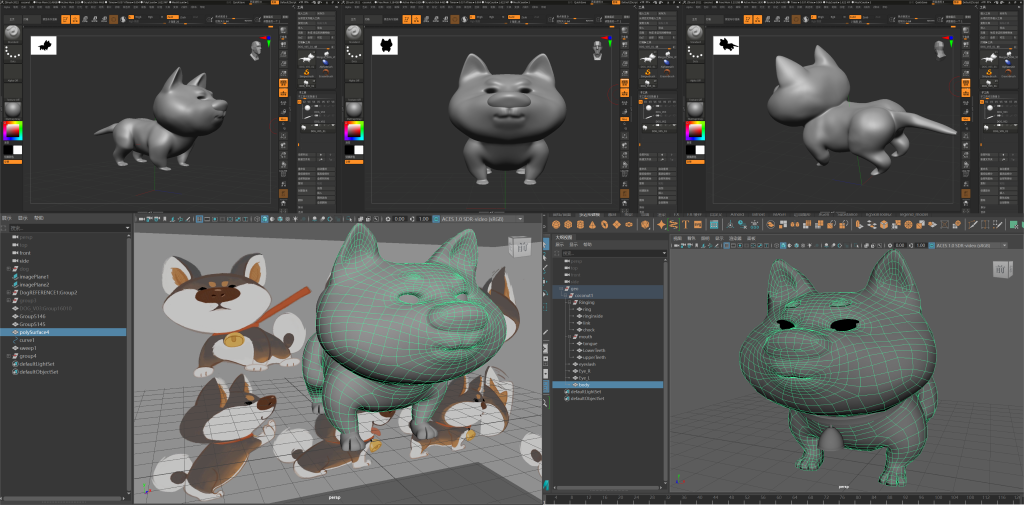Create polygon cylinder from Maya shelf
Viewport: 1024px width, 505px height.
point(580,224)
